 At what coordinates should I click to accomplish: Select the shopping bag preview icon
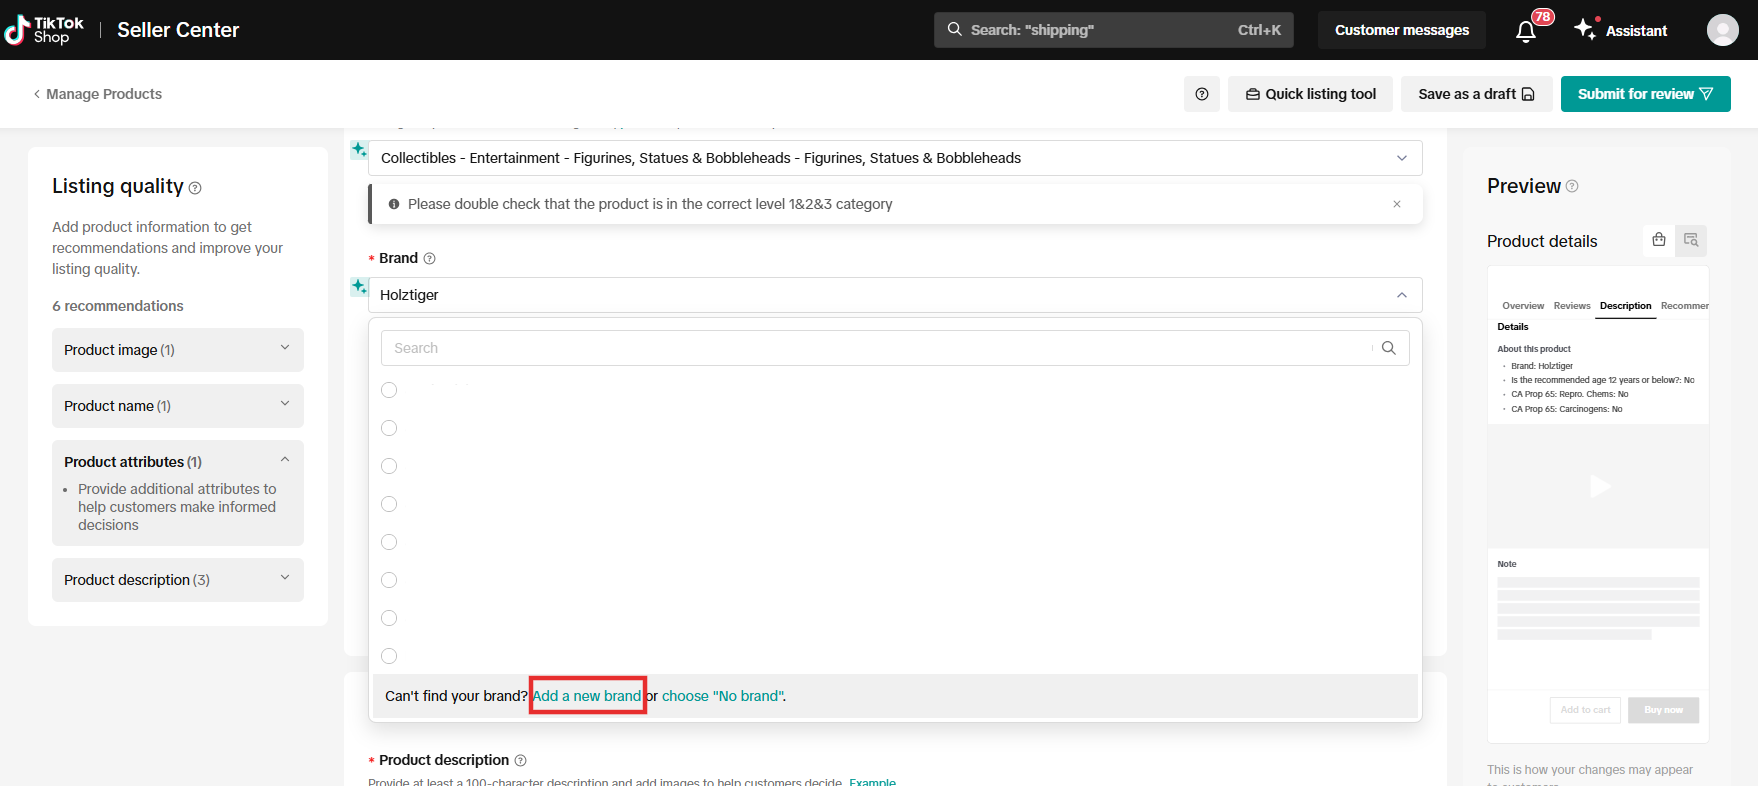pyautogui.click(x=1659, y=240)
